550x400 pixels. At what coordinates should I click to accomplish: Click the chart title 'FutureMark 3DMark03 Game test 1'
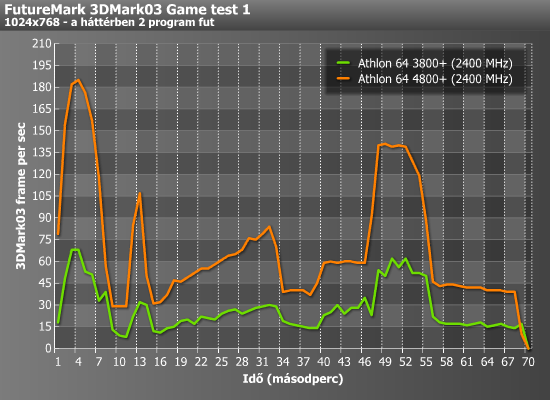(x=127, y=9)
